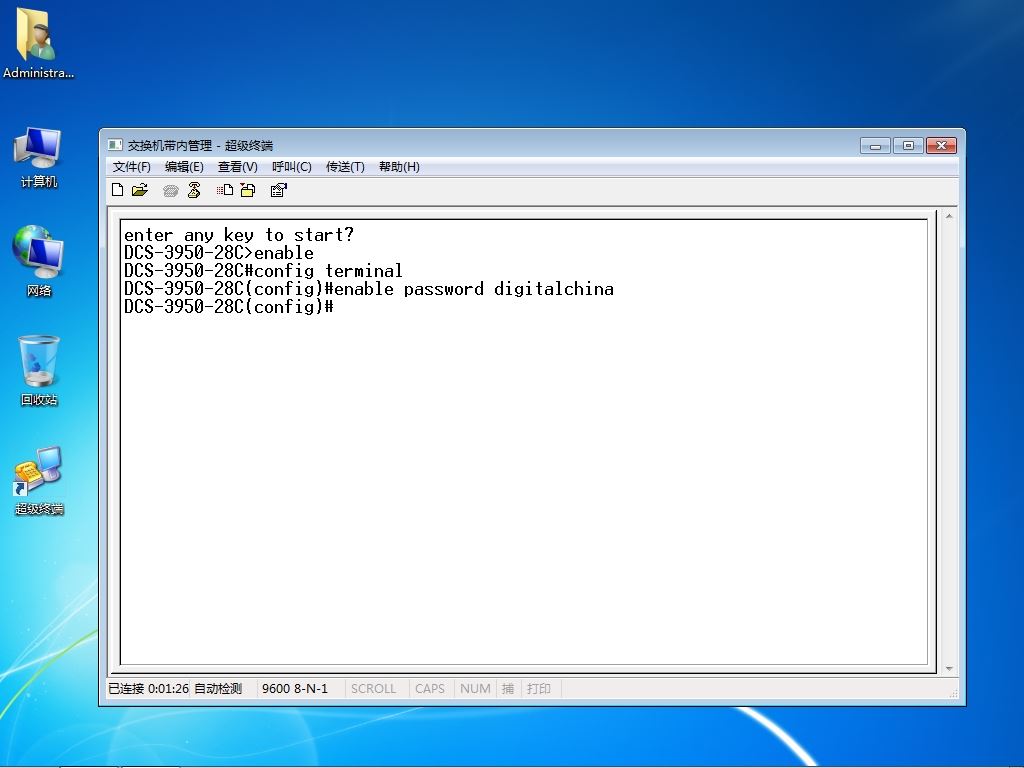This screenshot has width=1024, height=768.
Task: Click the 'enable password digitalchina' command line
Action: 369,289
